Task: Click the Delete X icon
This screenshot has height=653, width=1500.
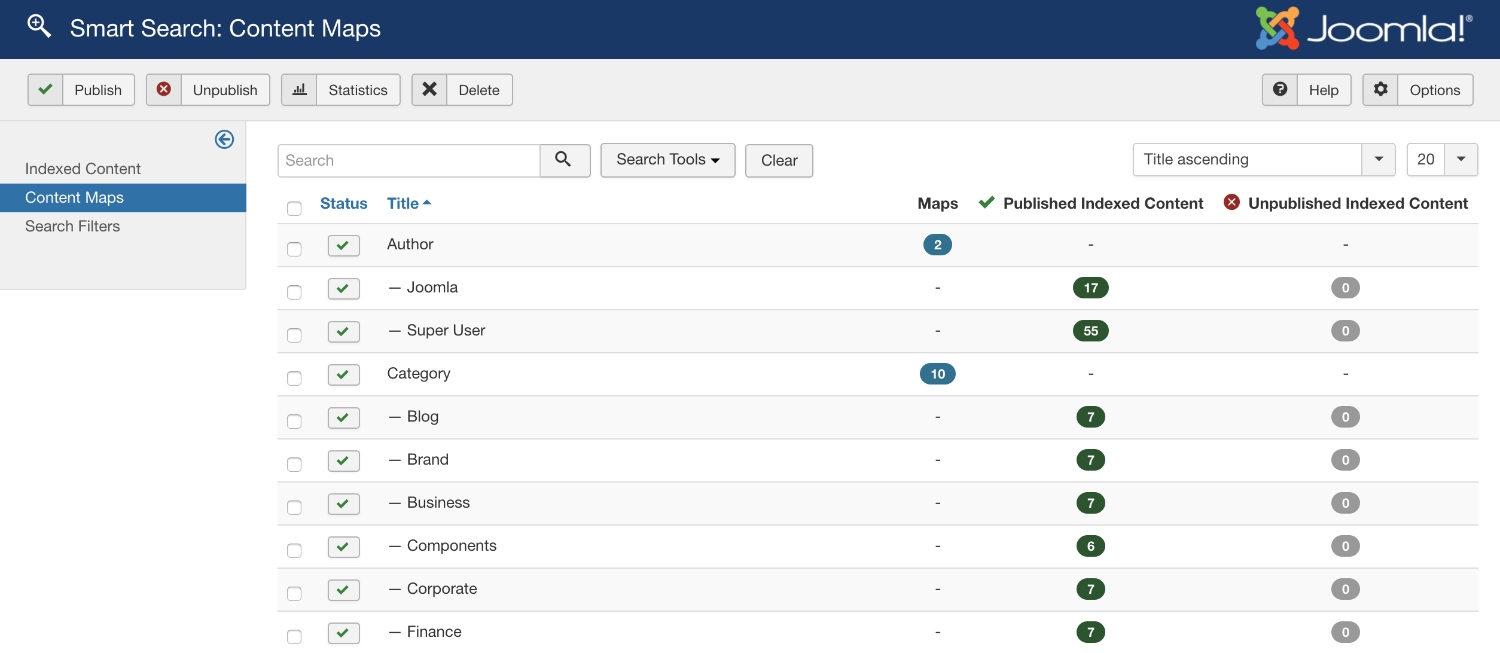Action: coord(430,89)
